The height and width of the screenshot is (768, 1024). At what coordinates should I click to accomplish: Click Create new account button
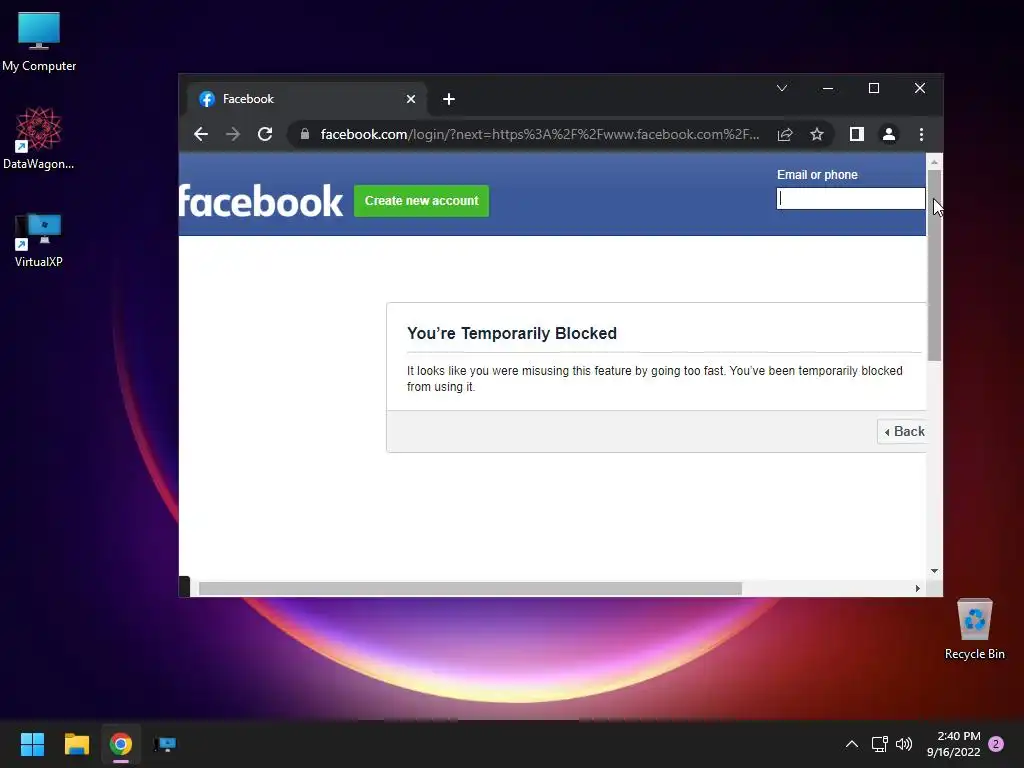(x=421, y=201)
